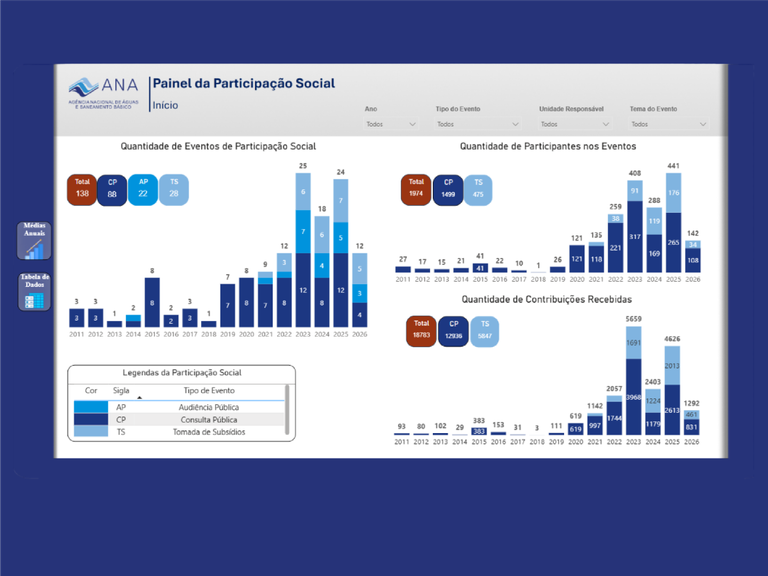
Task: Select the Total 138 events card
Action: click(82, 190)
